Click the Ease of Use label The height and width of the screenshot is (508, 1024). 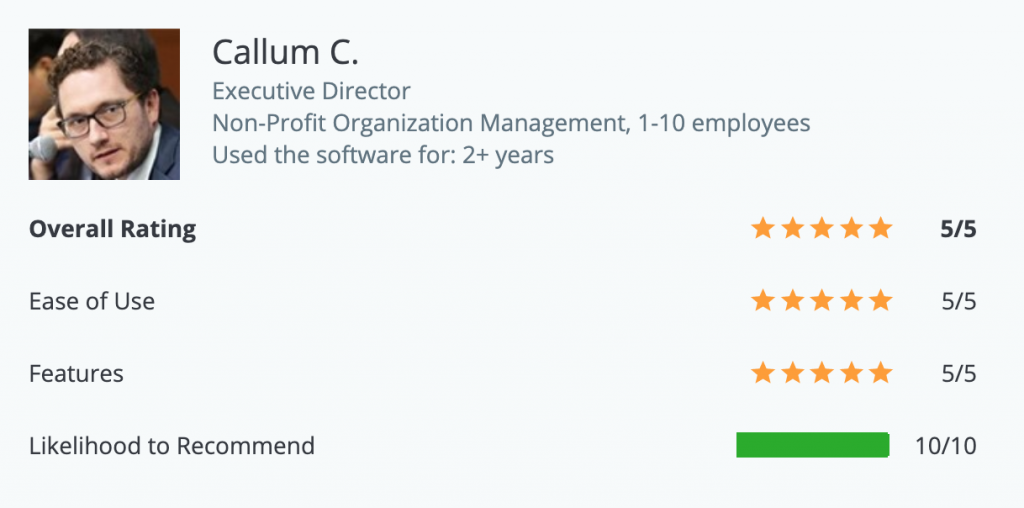coord(92,301)
